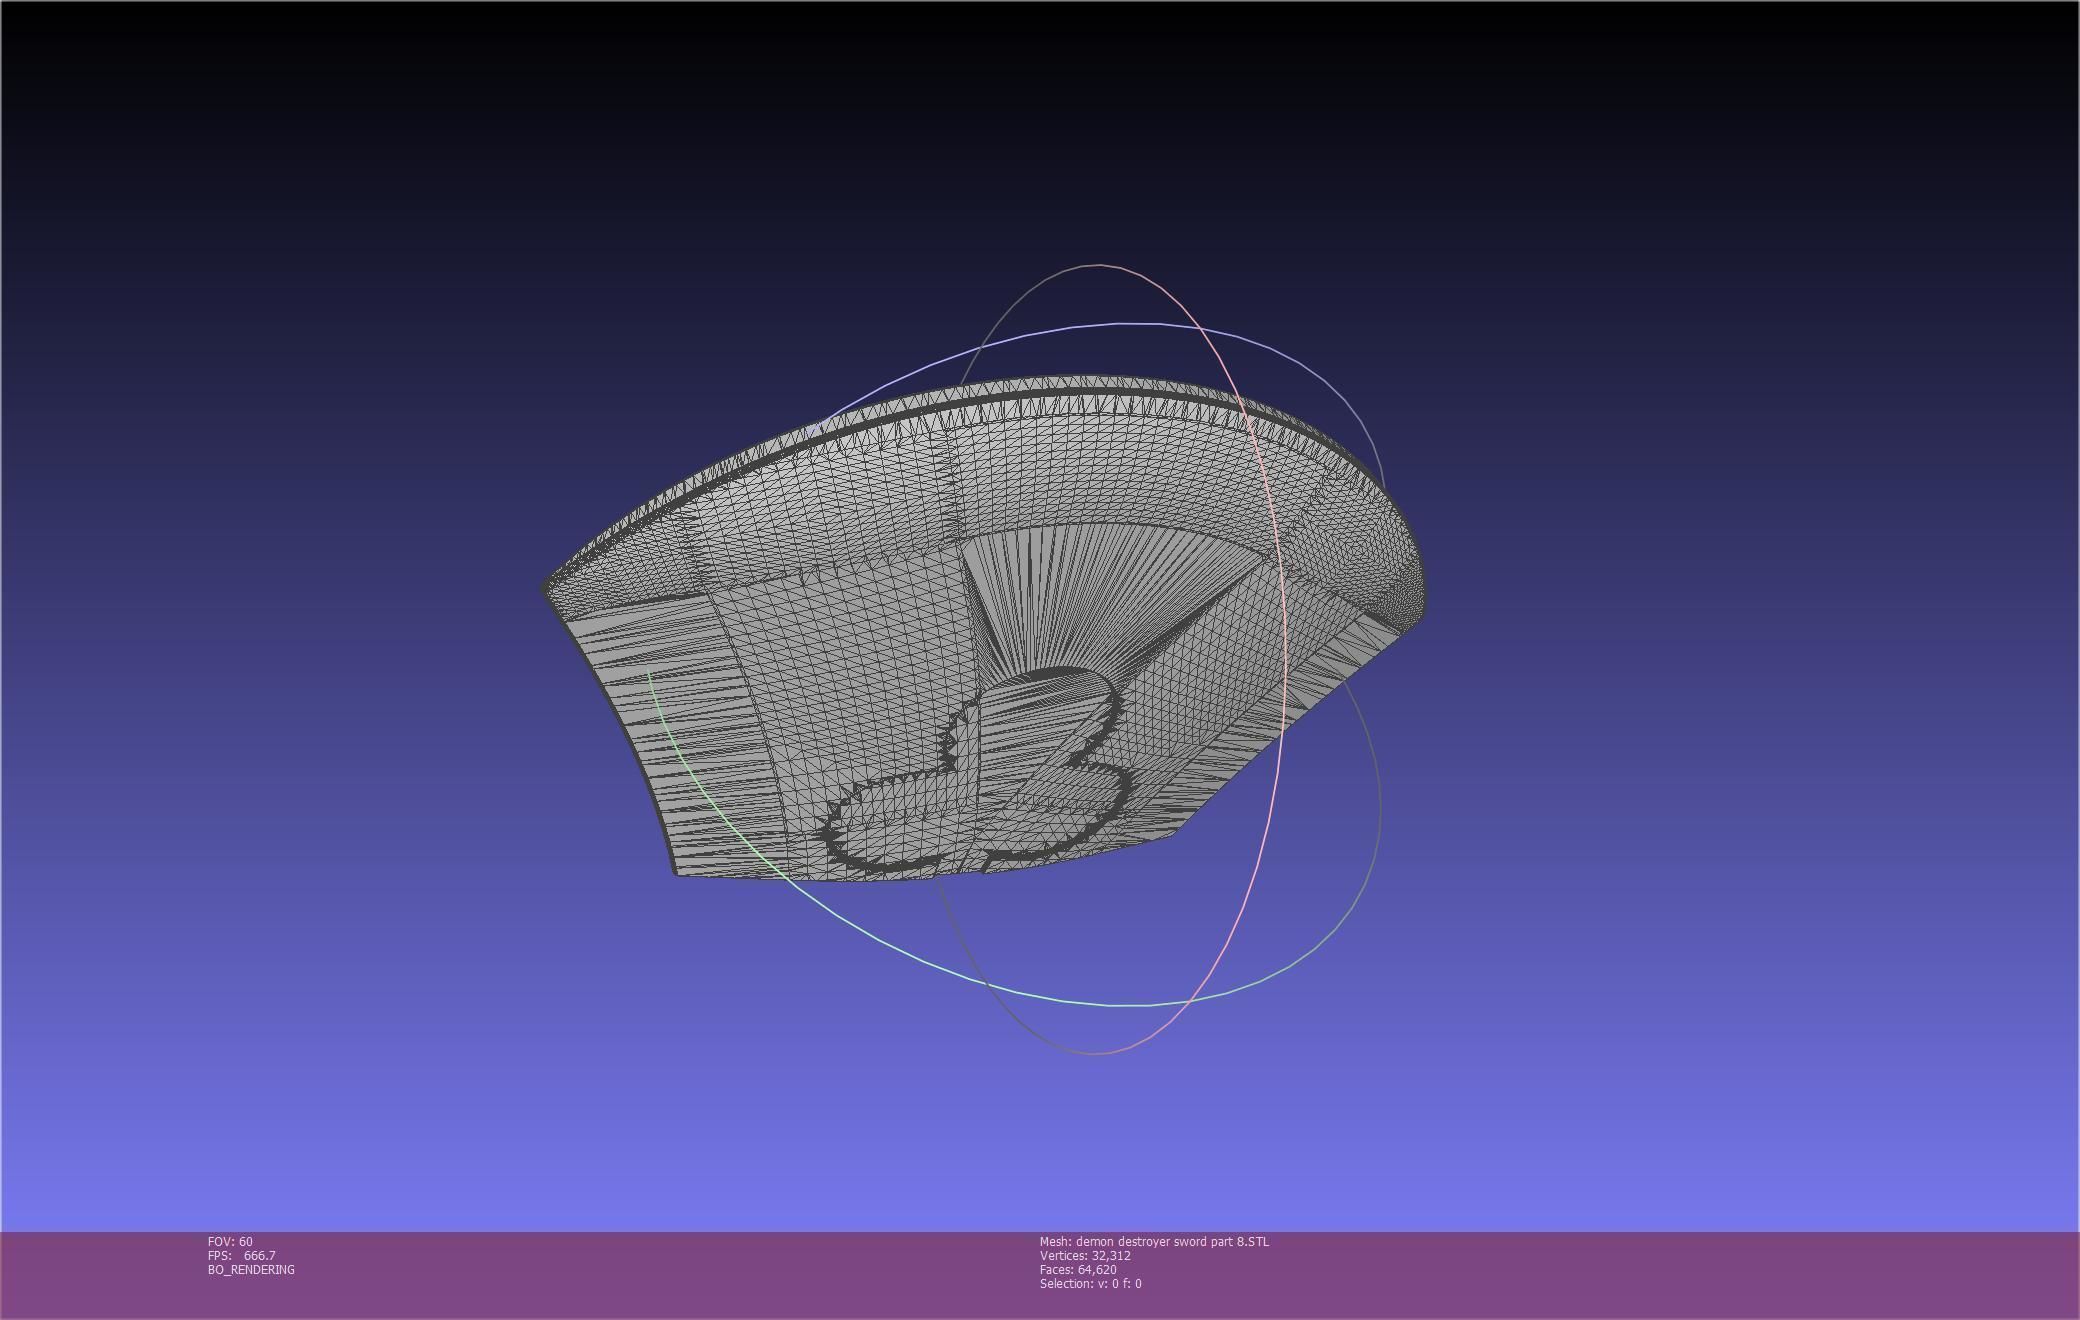Click the Vertices: 32,312 count text
Screen dimensions: 2080x1320
coord(1085,1255)
